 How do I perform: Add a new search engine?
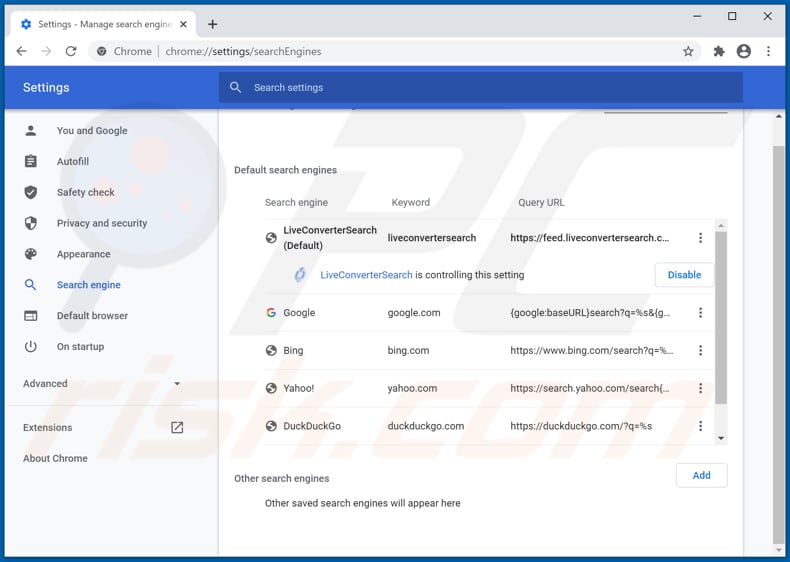click(701, 475)
